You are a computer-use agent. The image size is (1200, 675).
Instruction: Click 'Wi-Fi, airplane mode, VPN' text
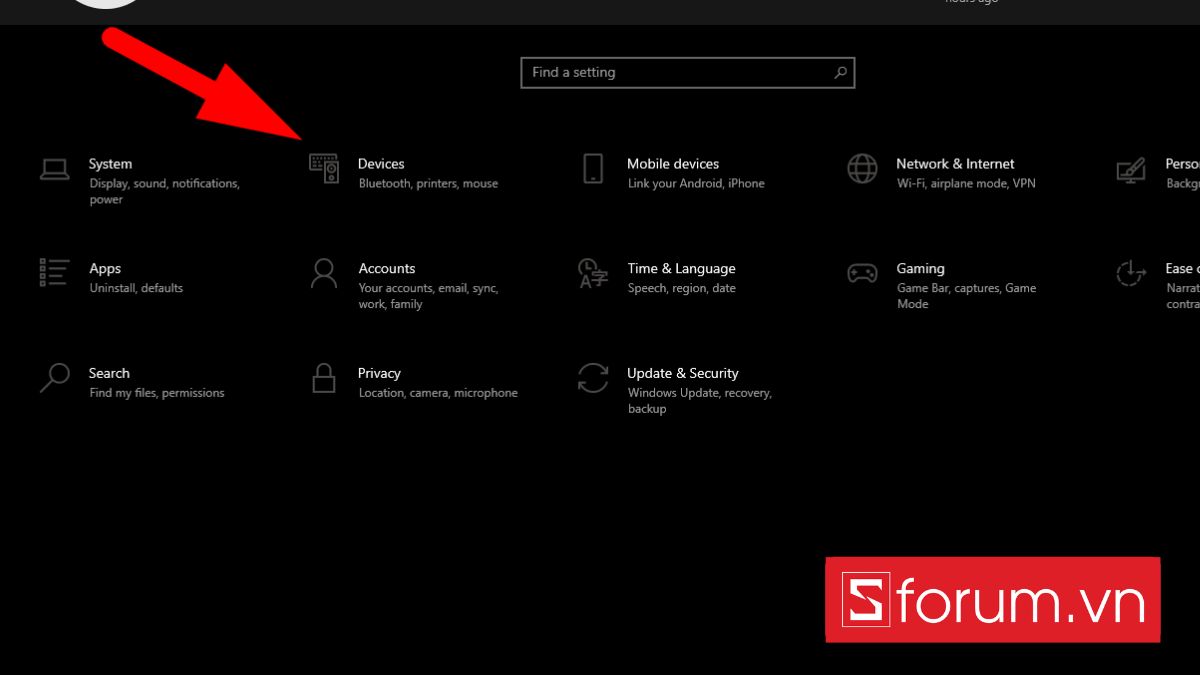966,184
